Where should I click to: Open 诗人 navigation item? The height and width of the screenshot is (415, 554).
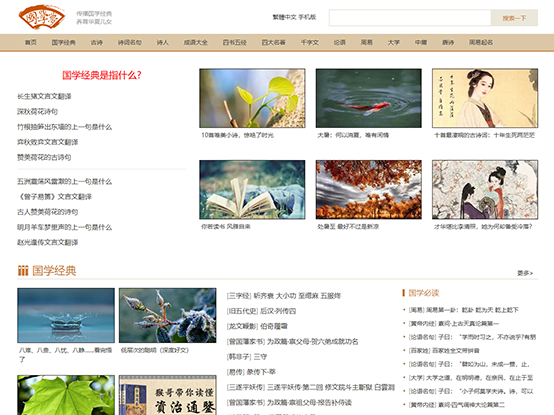[x=163, y=42]
